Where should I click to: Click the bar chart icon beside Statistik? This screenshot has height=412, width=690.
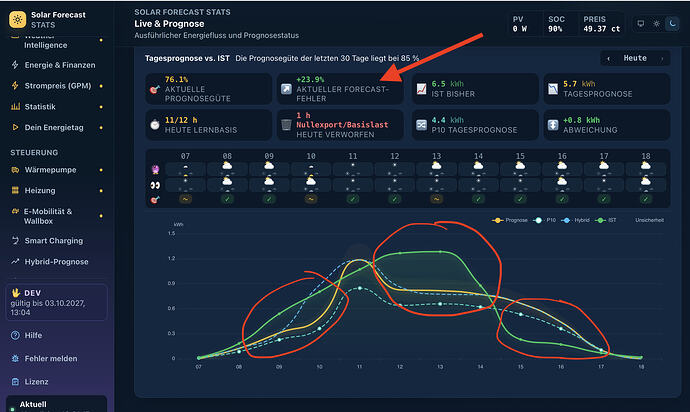click(15, 107)
